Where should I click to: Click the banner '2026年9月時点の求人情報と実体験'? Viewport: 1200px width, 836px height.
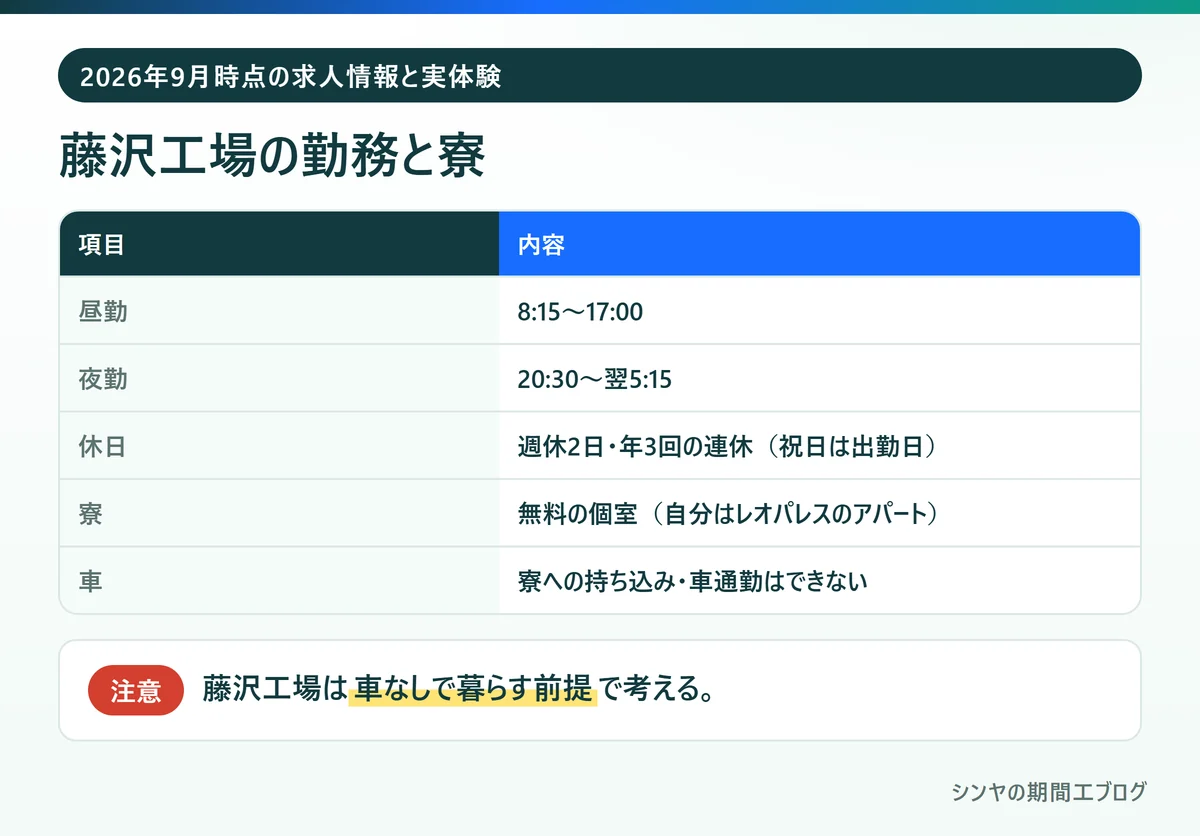[600, 75]
